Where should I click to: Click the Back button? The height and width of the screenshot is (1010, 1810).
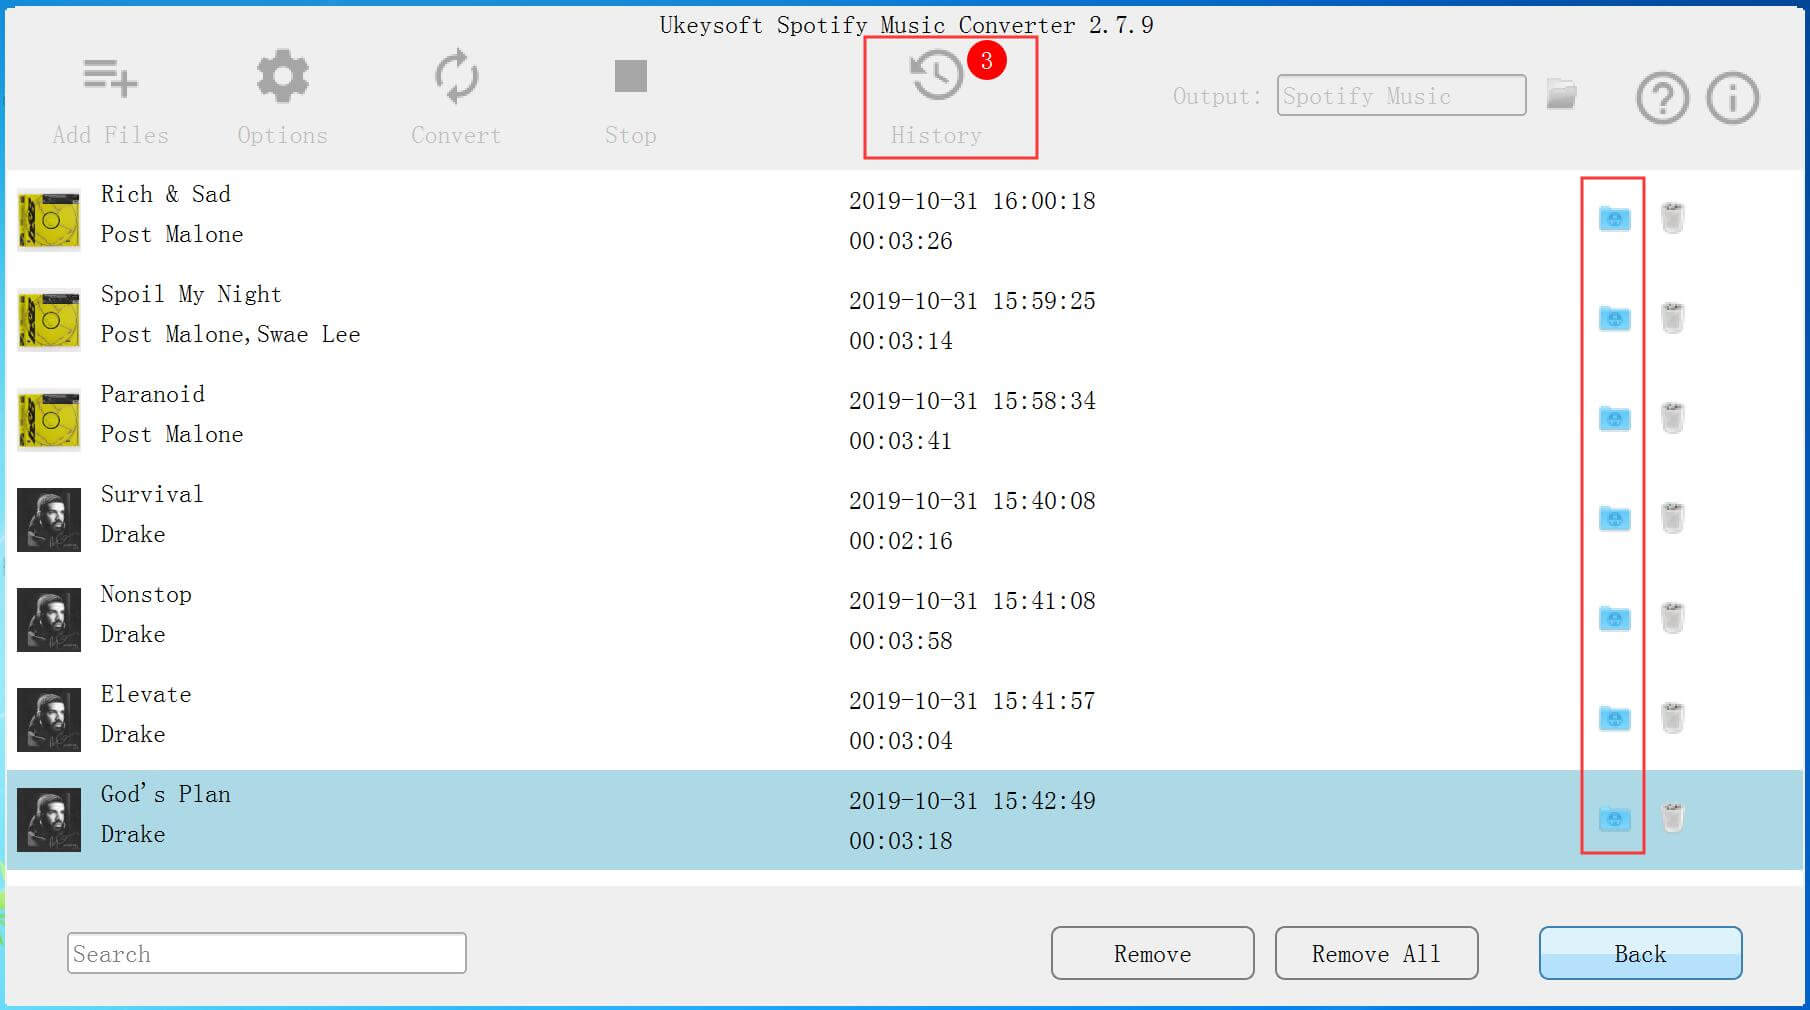tap(1640, 953)
